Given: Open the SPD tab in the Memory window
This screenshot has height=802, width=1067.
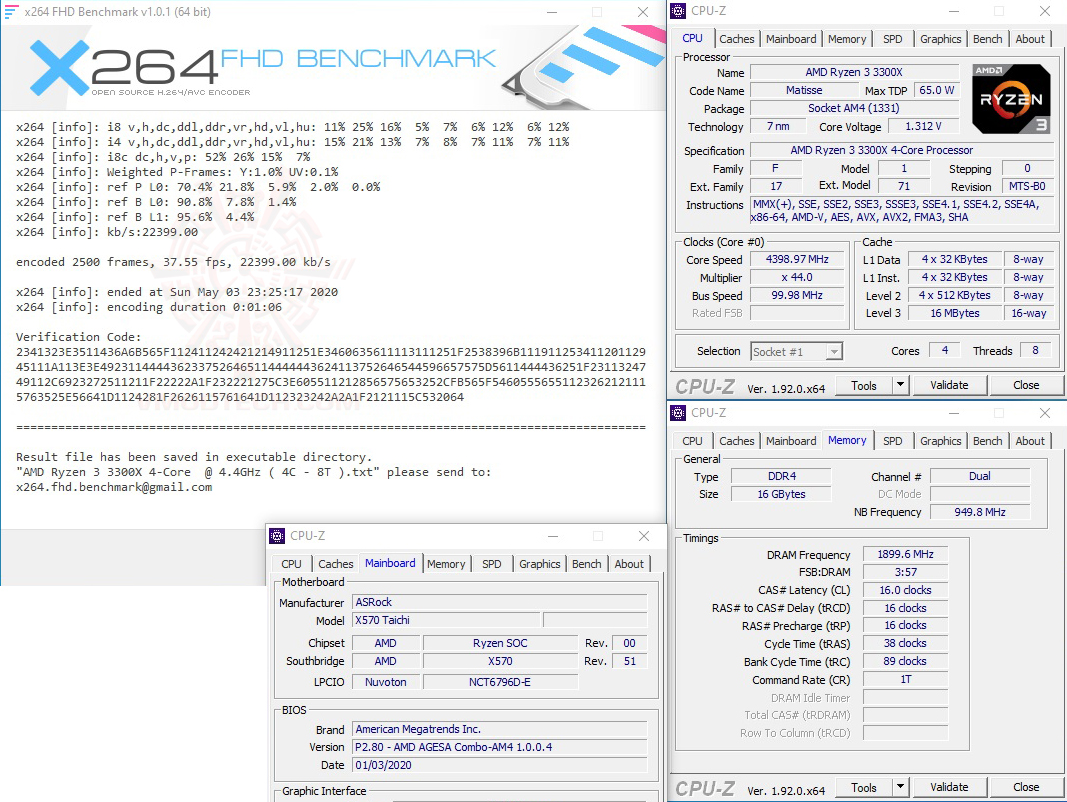Looking at the screenshot, I should (x=892, y=441).
